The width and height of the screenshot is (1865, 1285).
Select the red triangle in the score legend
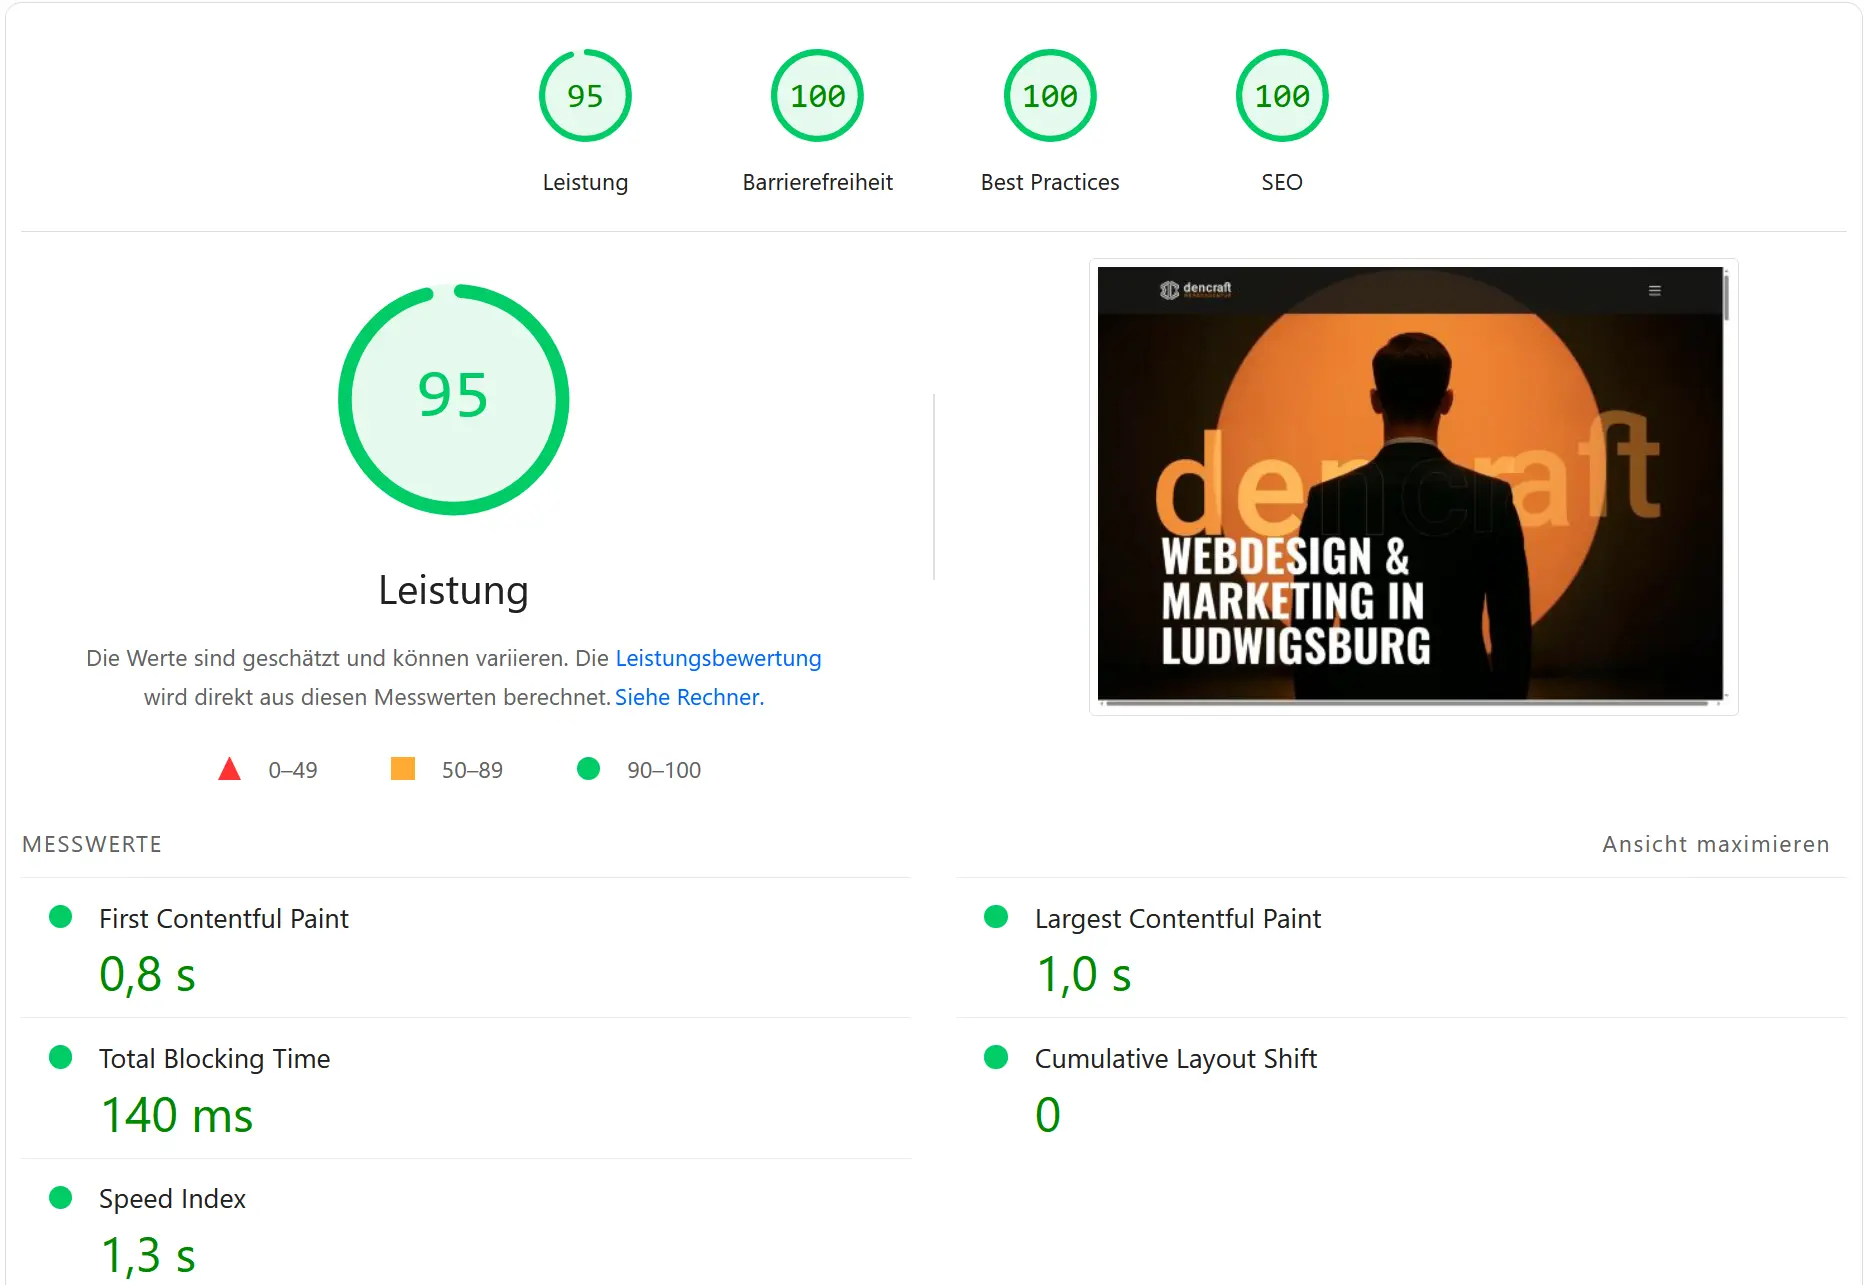(x=229, y=768)
